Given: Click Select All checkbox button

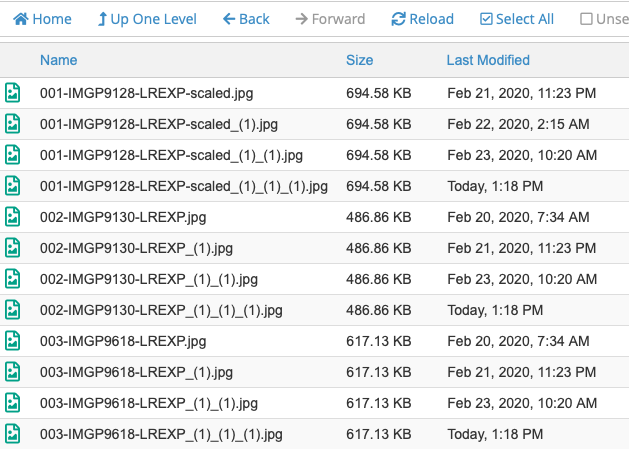Looking at the screenshot, I should [516, 19].
